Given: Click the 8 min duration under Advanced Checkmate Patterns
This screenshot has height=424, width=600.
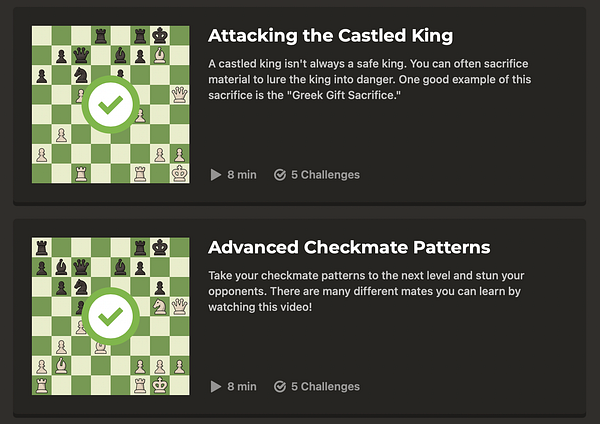Looking at the screenshot, I should click(x=242, y=386).
